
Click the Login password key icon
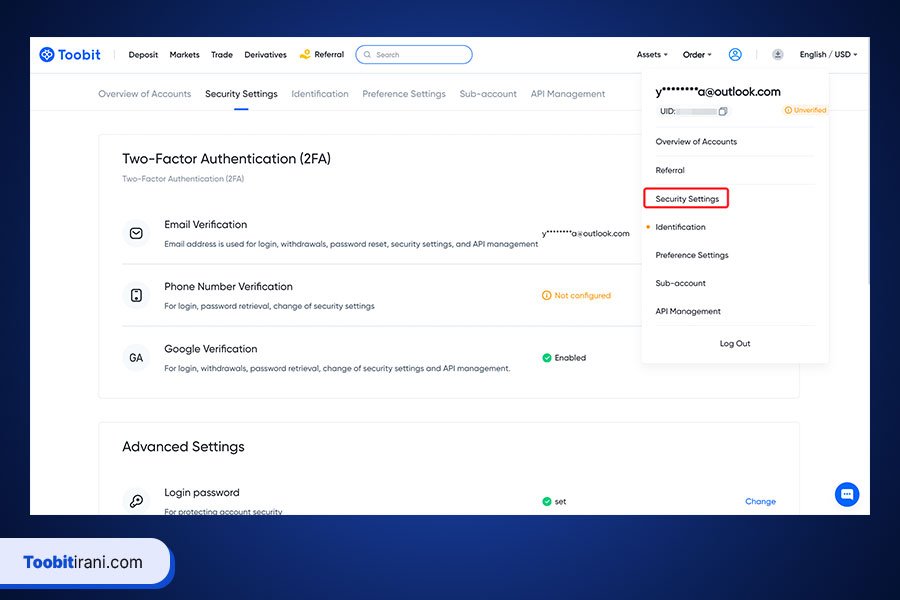click(x=136, y=501)
